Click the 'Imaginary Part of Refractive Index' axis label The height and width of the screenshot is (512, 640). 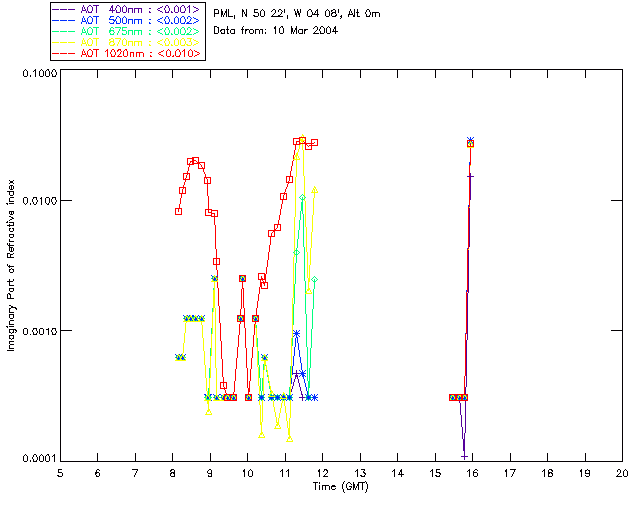pyautogui.click(x=11, y=265)
